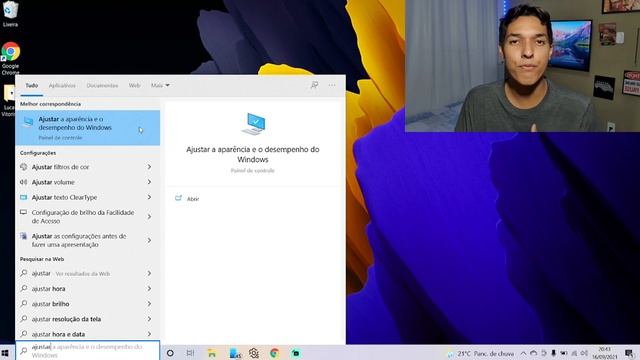Select the Ajustar volume result
This screenshot has height=360, width=640.
53,182
